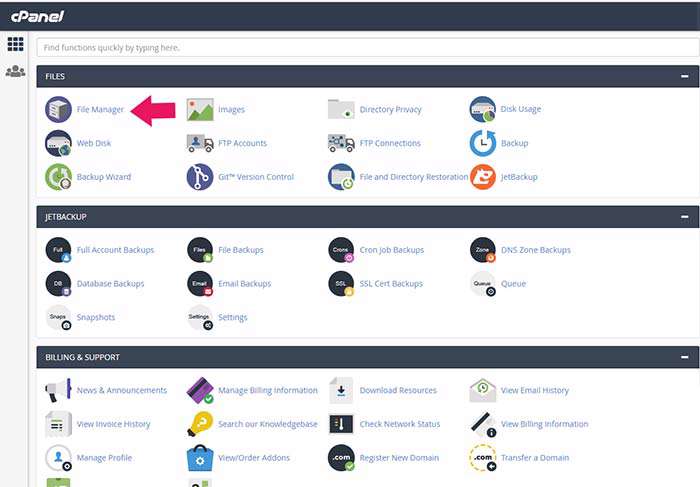Open the FTP Connections icon
The width and height of the screenshot is (700, 487).
point(341,143)
